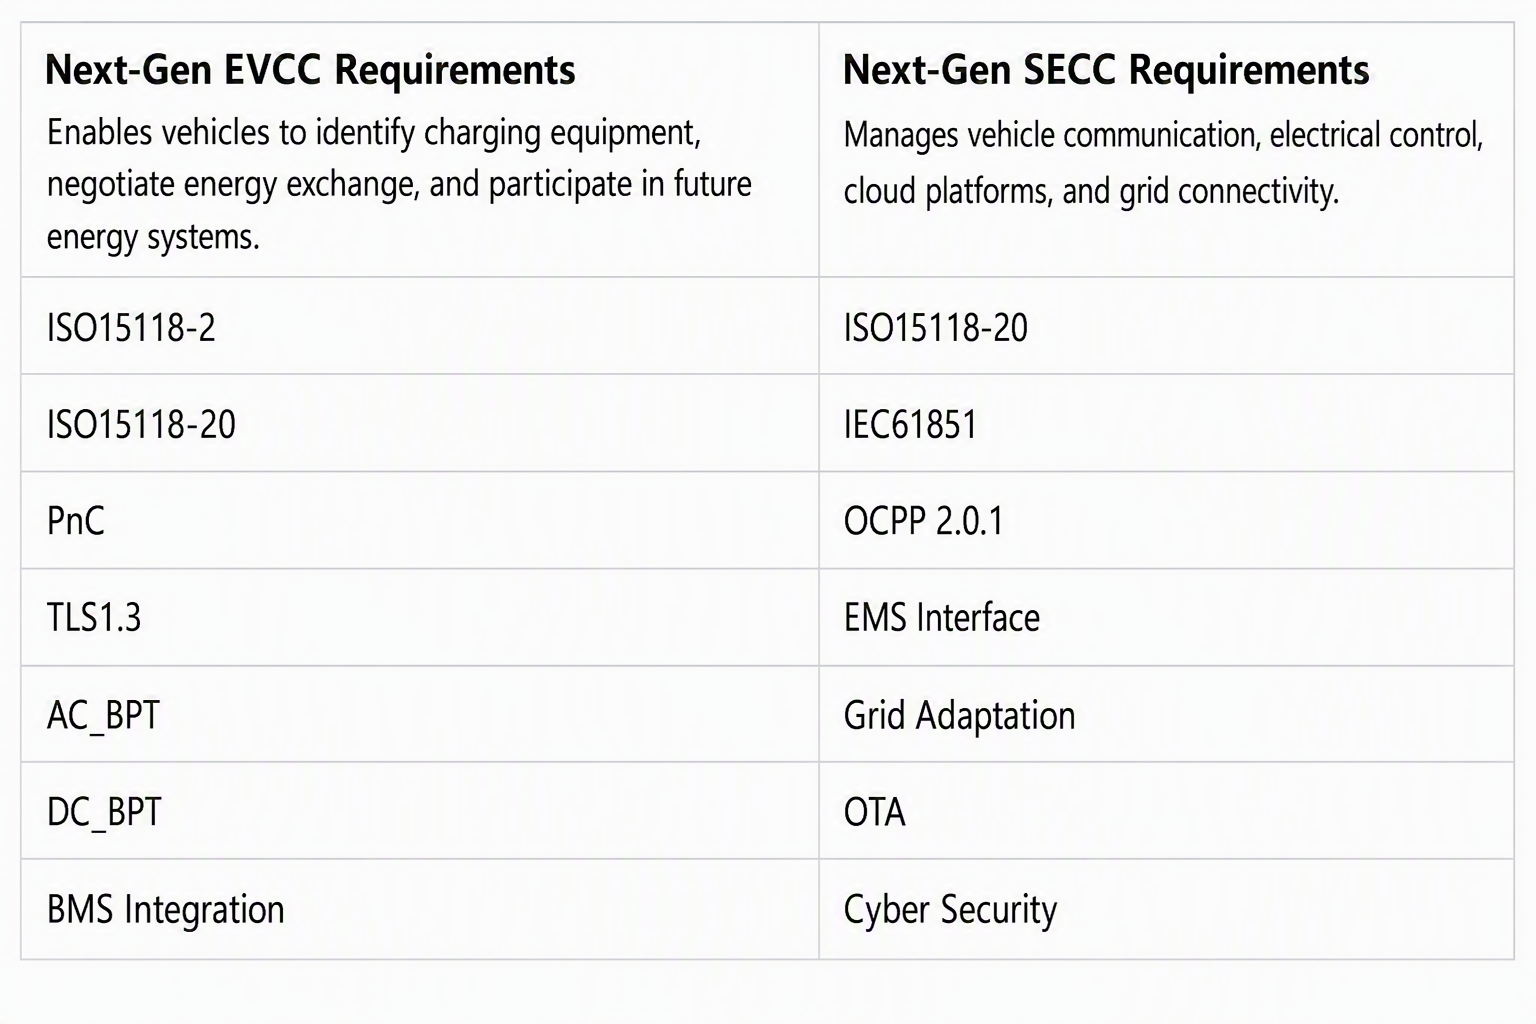The height and width of the screenshot is (1024, 1536).
Task: Select the ISO15118-20 cell in SECC column
Action: [1166, 327]
